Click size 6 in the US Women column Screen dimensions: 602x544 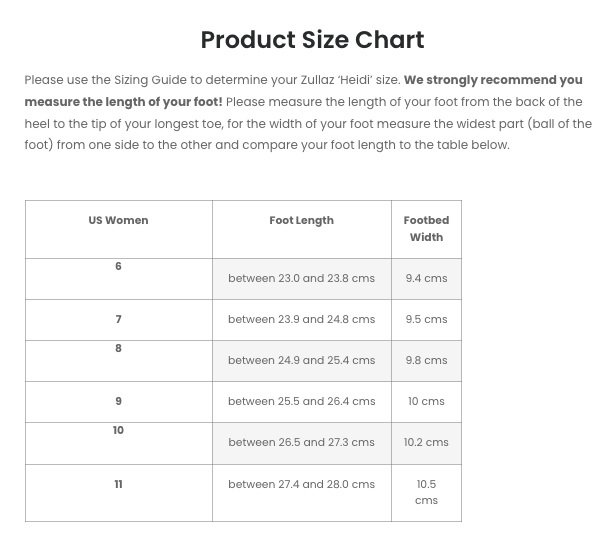[118, 266]
